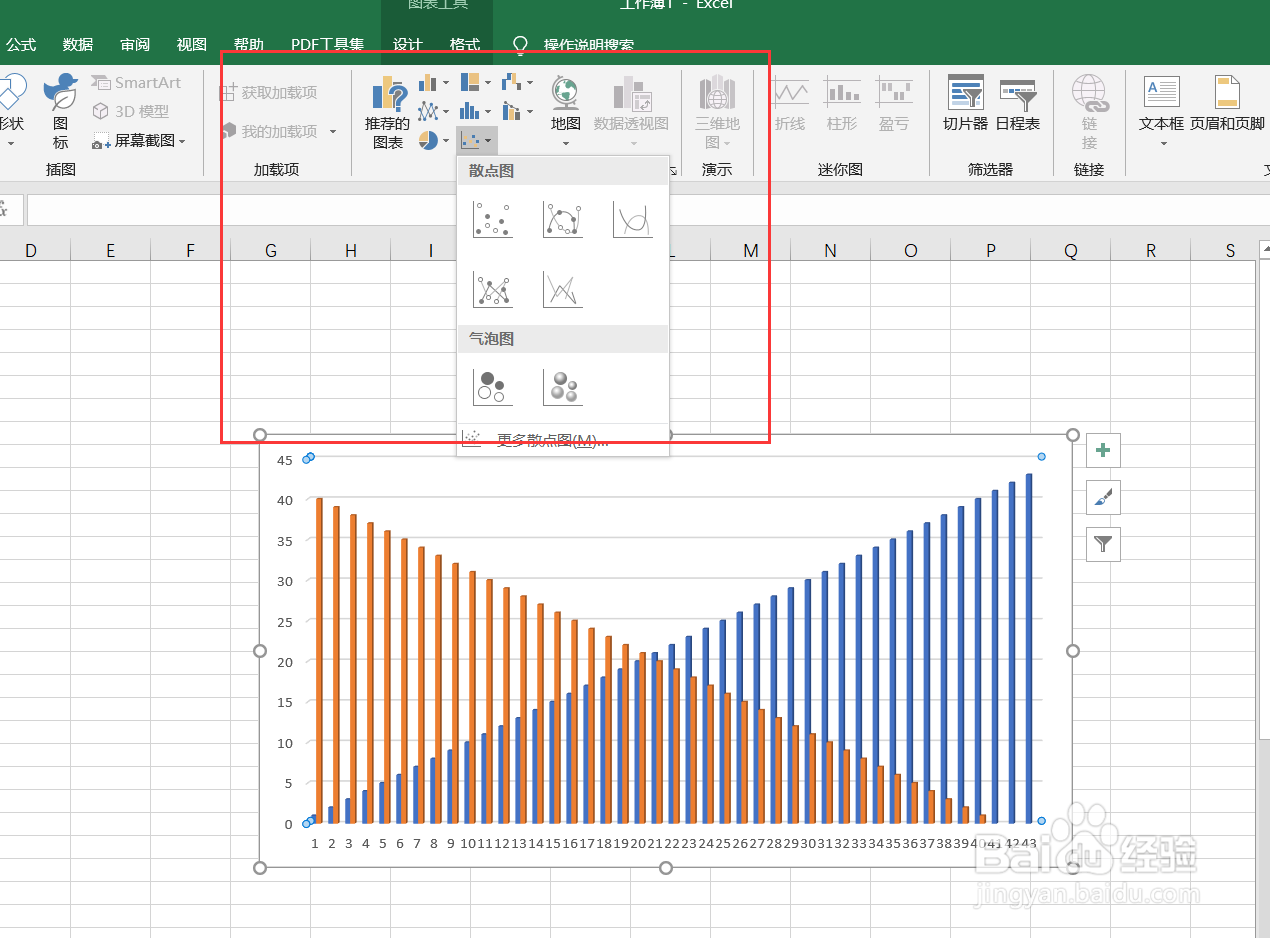1270x938 pixels.
Task: Open the 审阅 ribbon tab
Action: tap(134, 44)
